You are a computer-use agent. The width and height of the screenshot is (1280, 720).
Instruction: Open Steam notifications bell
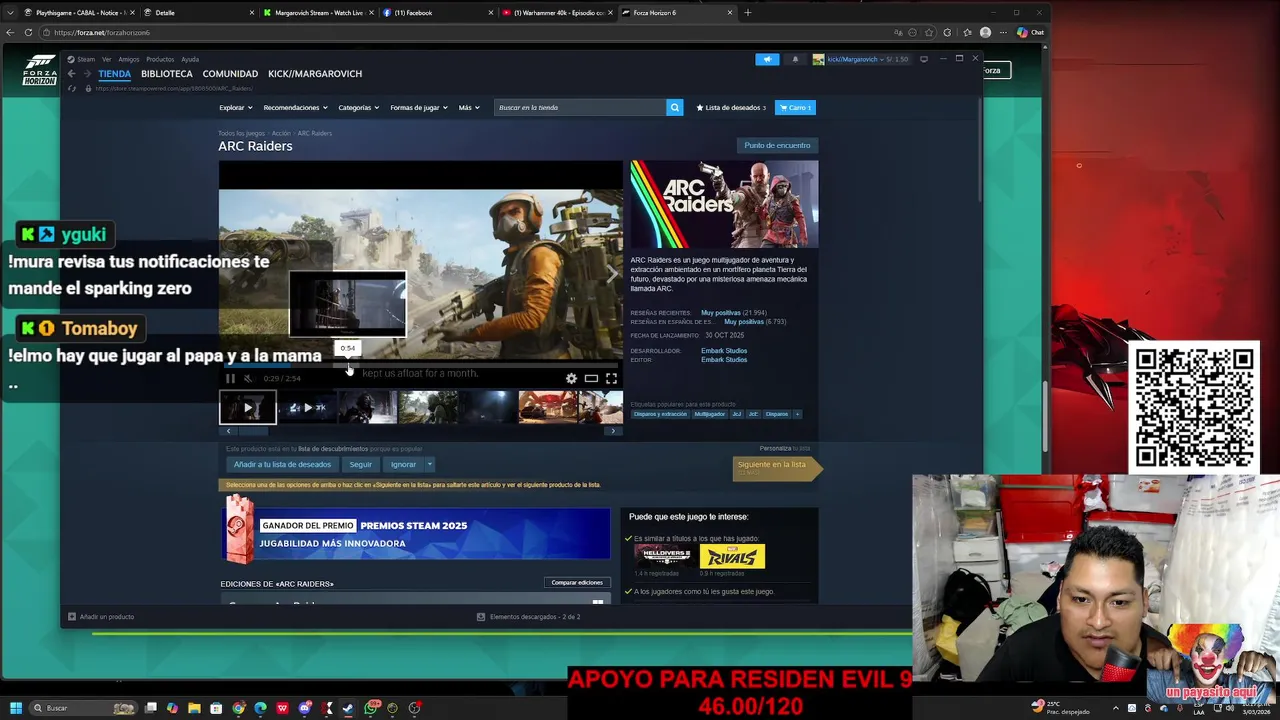coord(796,59)
